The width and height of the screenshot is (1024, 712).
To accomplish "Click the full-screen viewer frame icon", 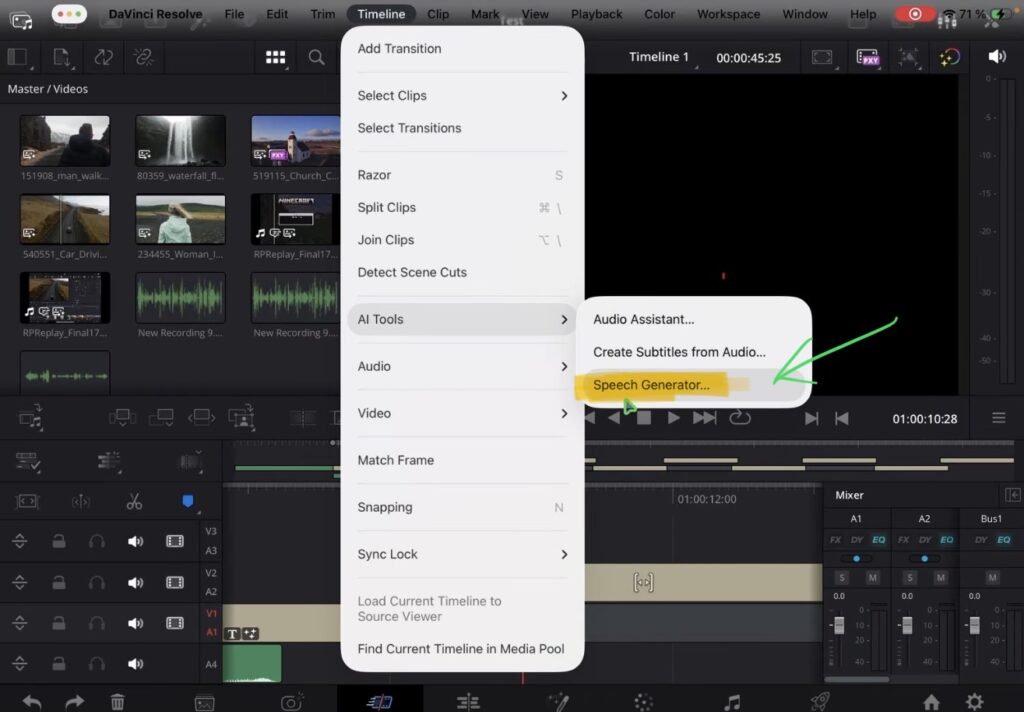I will pyautogui.click(x=822, y=57).
